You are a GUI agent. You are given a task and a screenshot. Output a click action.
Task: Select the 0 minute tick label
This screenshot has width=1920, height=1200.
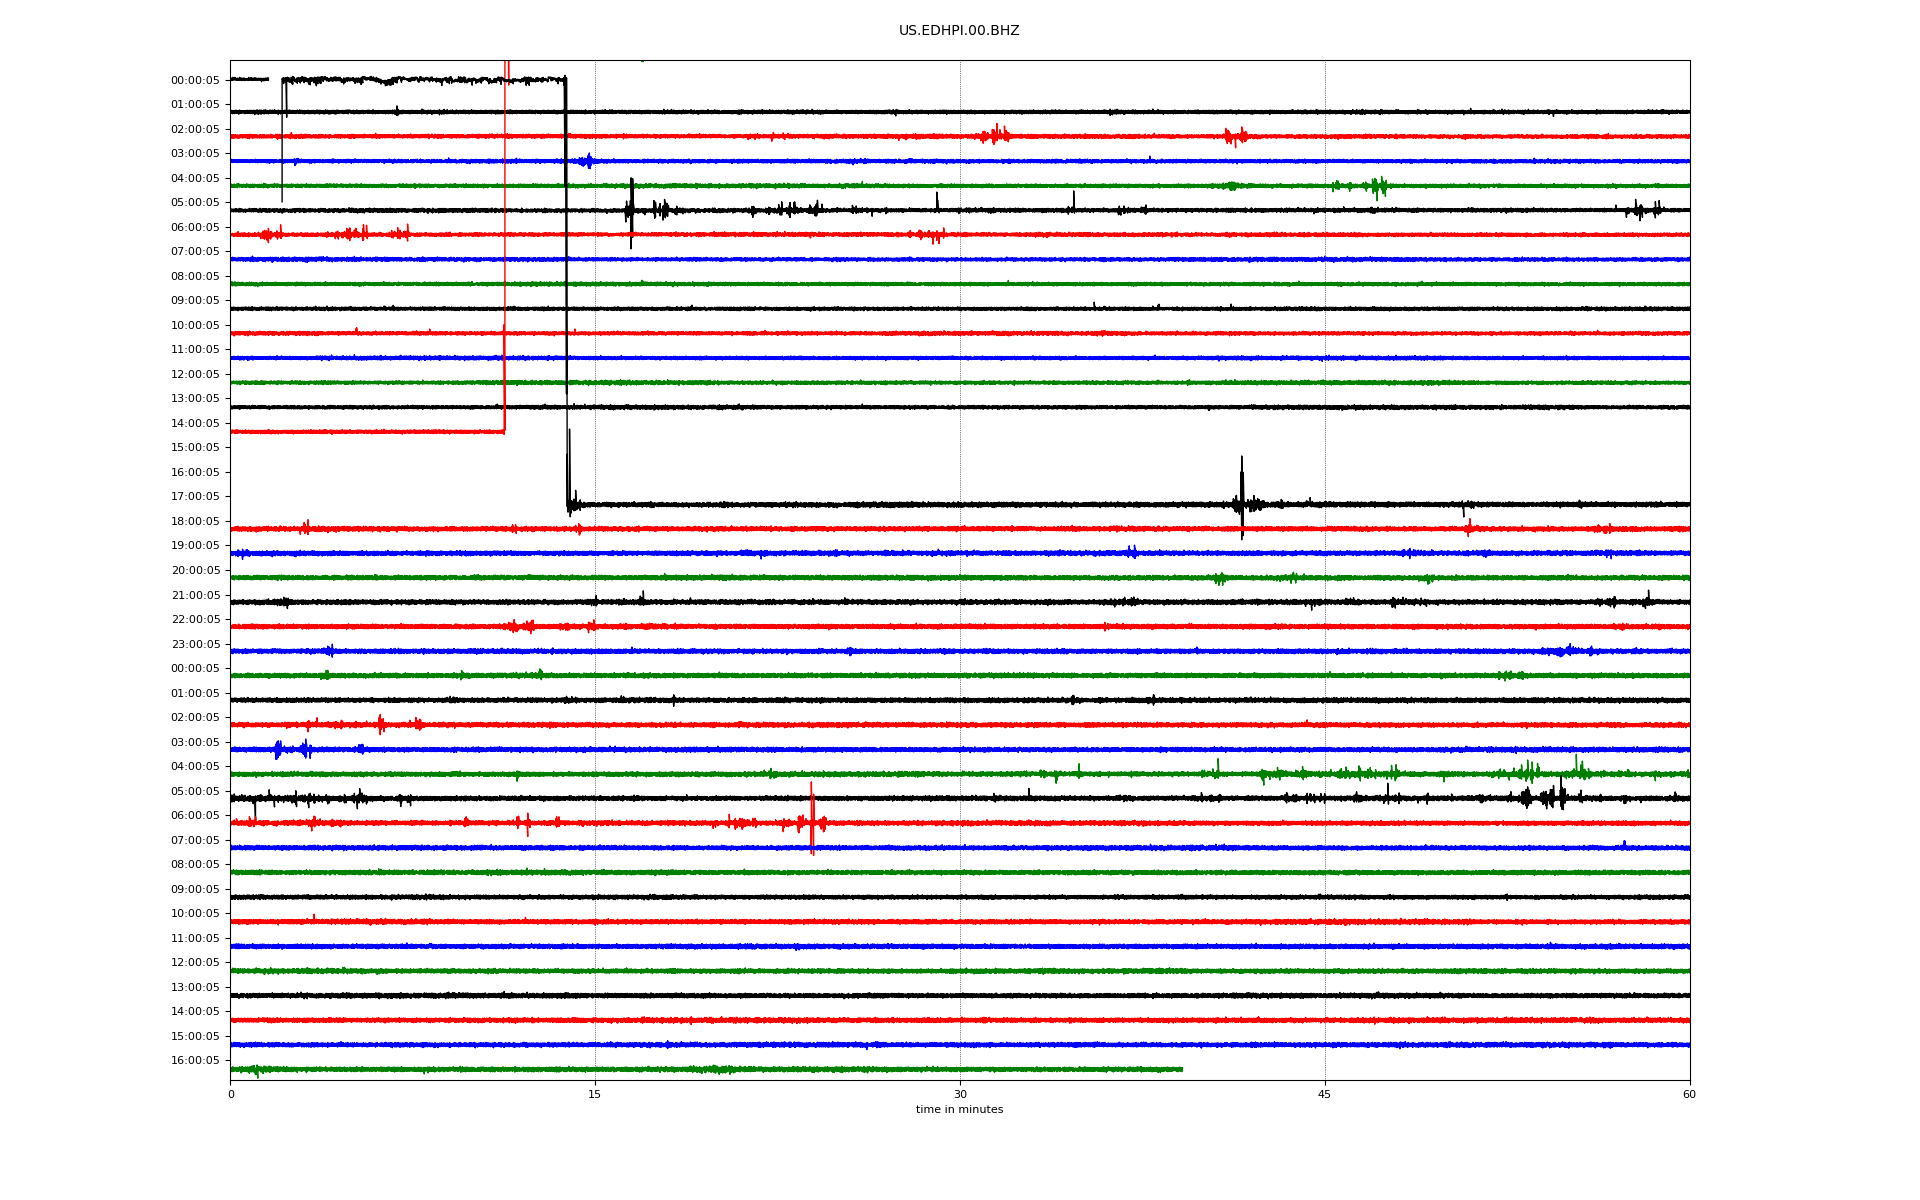[x=231, y=1094]
